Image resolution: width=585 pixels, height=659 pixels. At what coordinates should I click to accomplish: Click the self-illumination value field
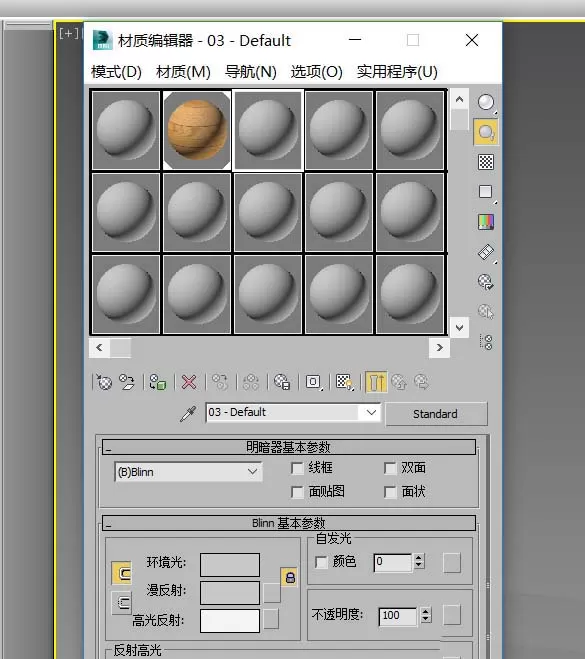393,562
